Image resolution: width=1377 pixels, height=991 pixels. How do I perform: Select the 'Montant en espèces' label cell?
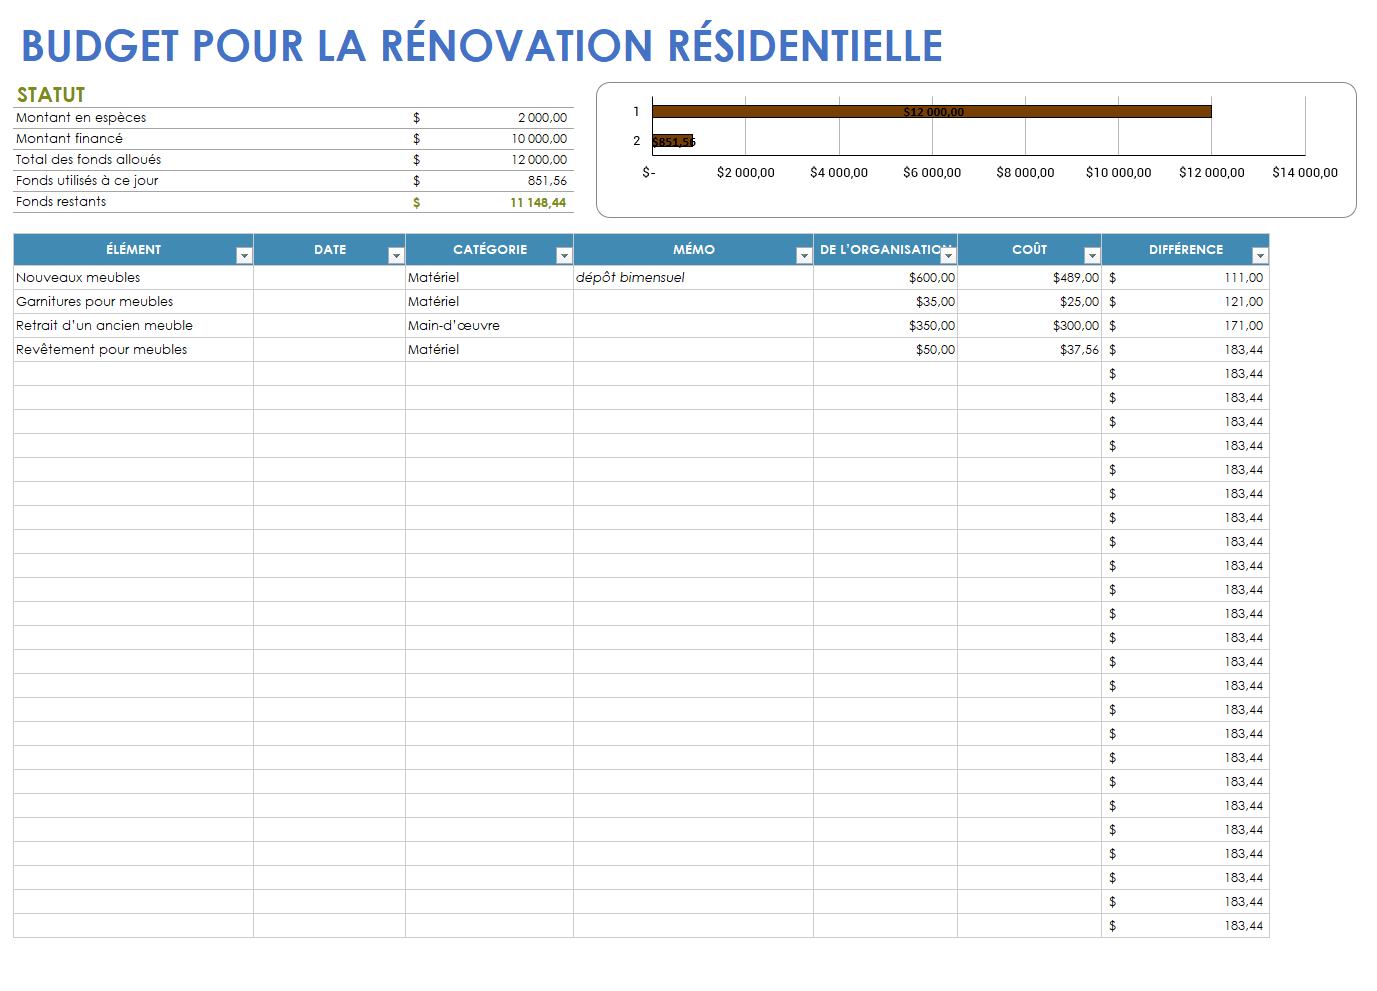coord(81,118)
